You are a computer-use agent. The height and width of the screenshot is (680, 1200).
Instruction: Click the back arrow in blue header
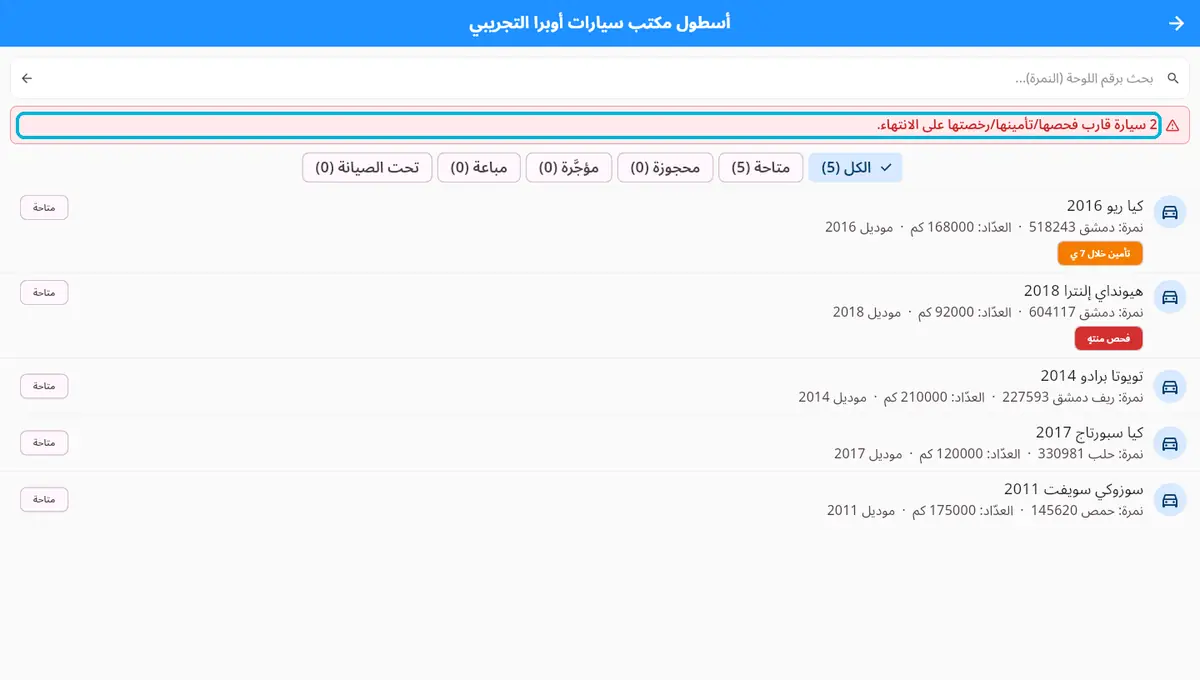tap(1175, 23)
